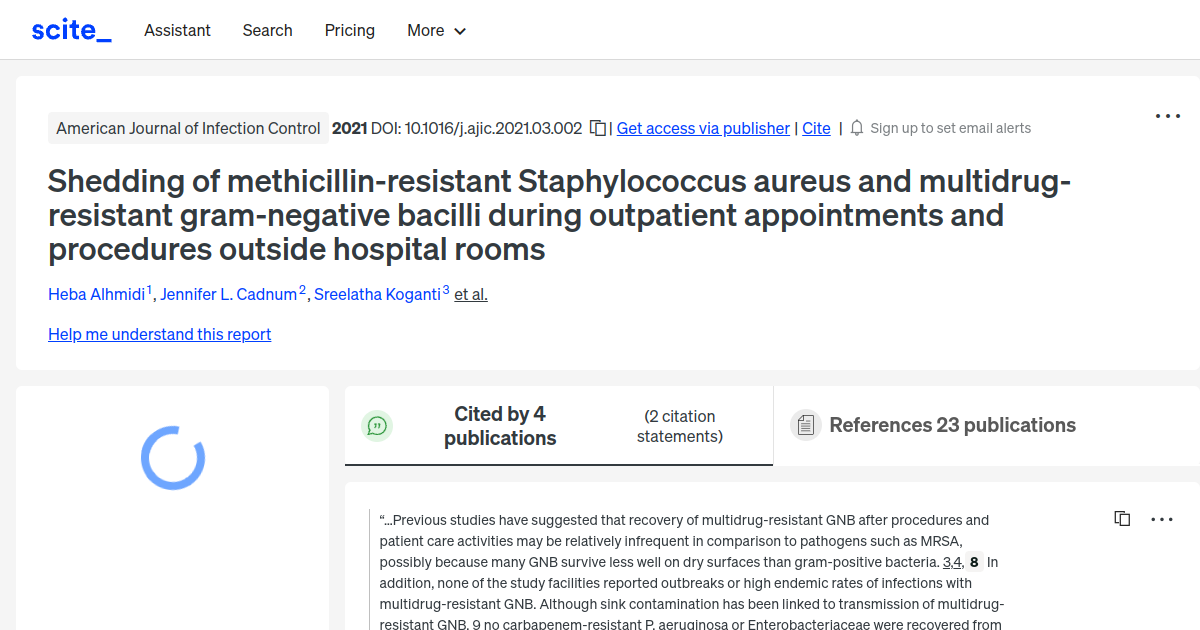The width and height of the screenshot is (1200, 630).
Task: Select the Cited by 4 publications tab
Action: [x=499, y=425]
